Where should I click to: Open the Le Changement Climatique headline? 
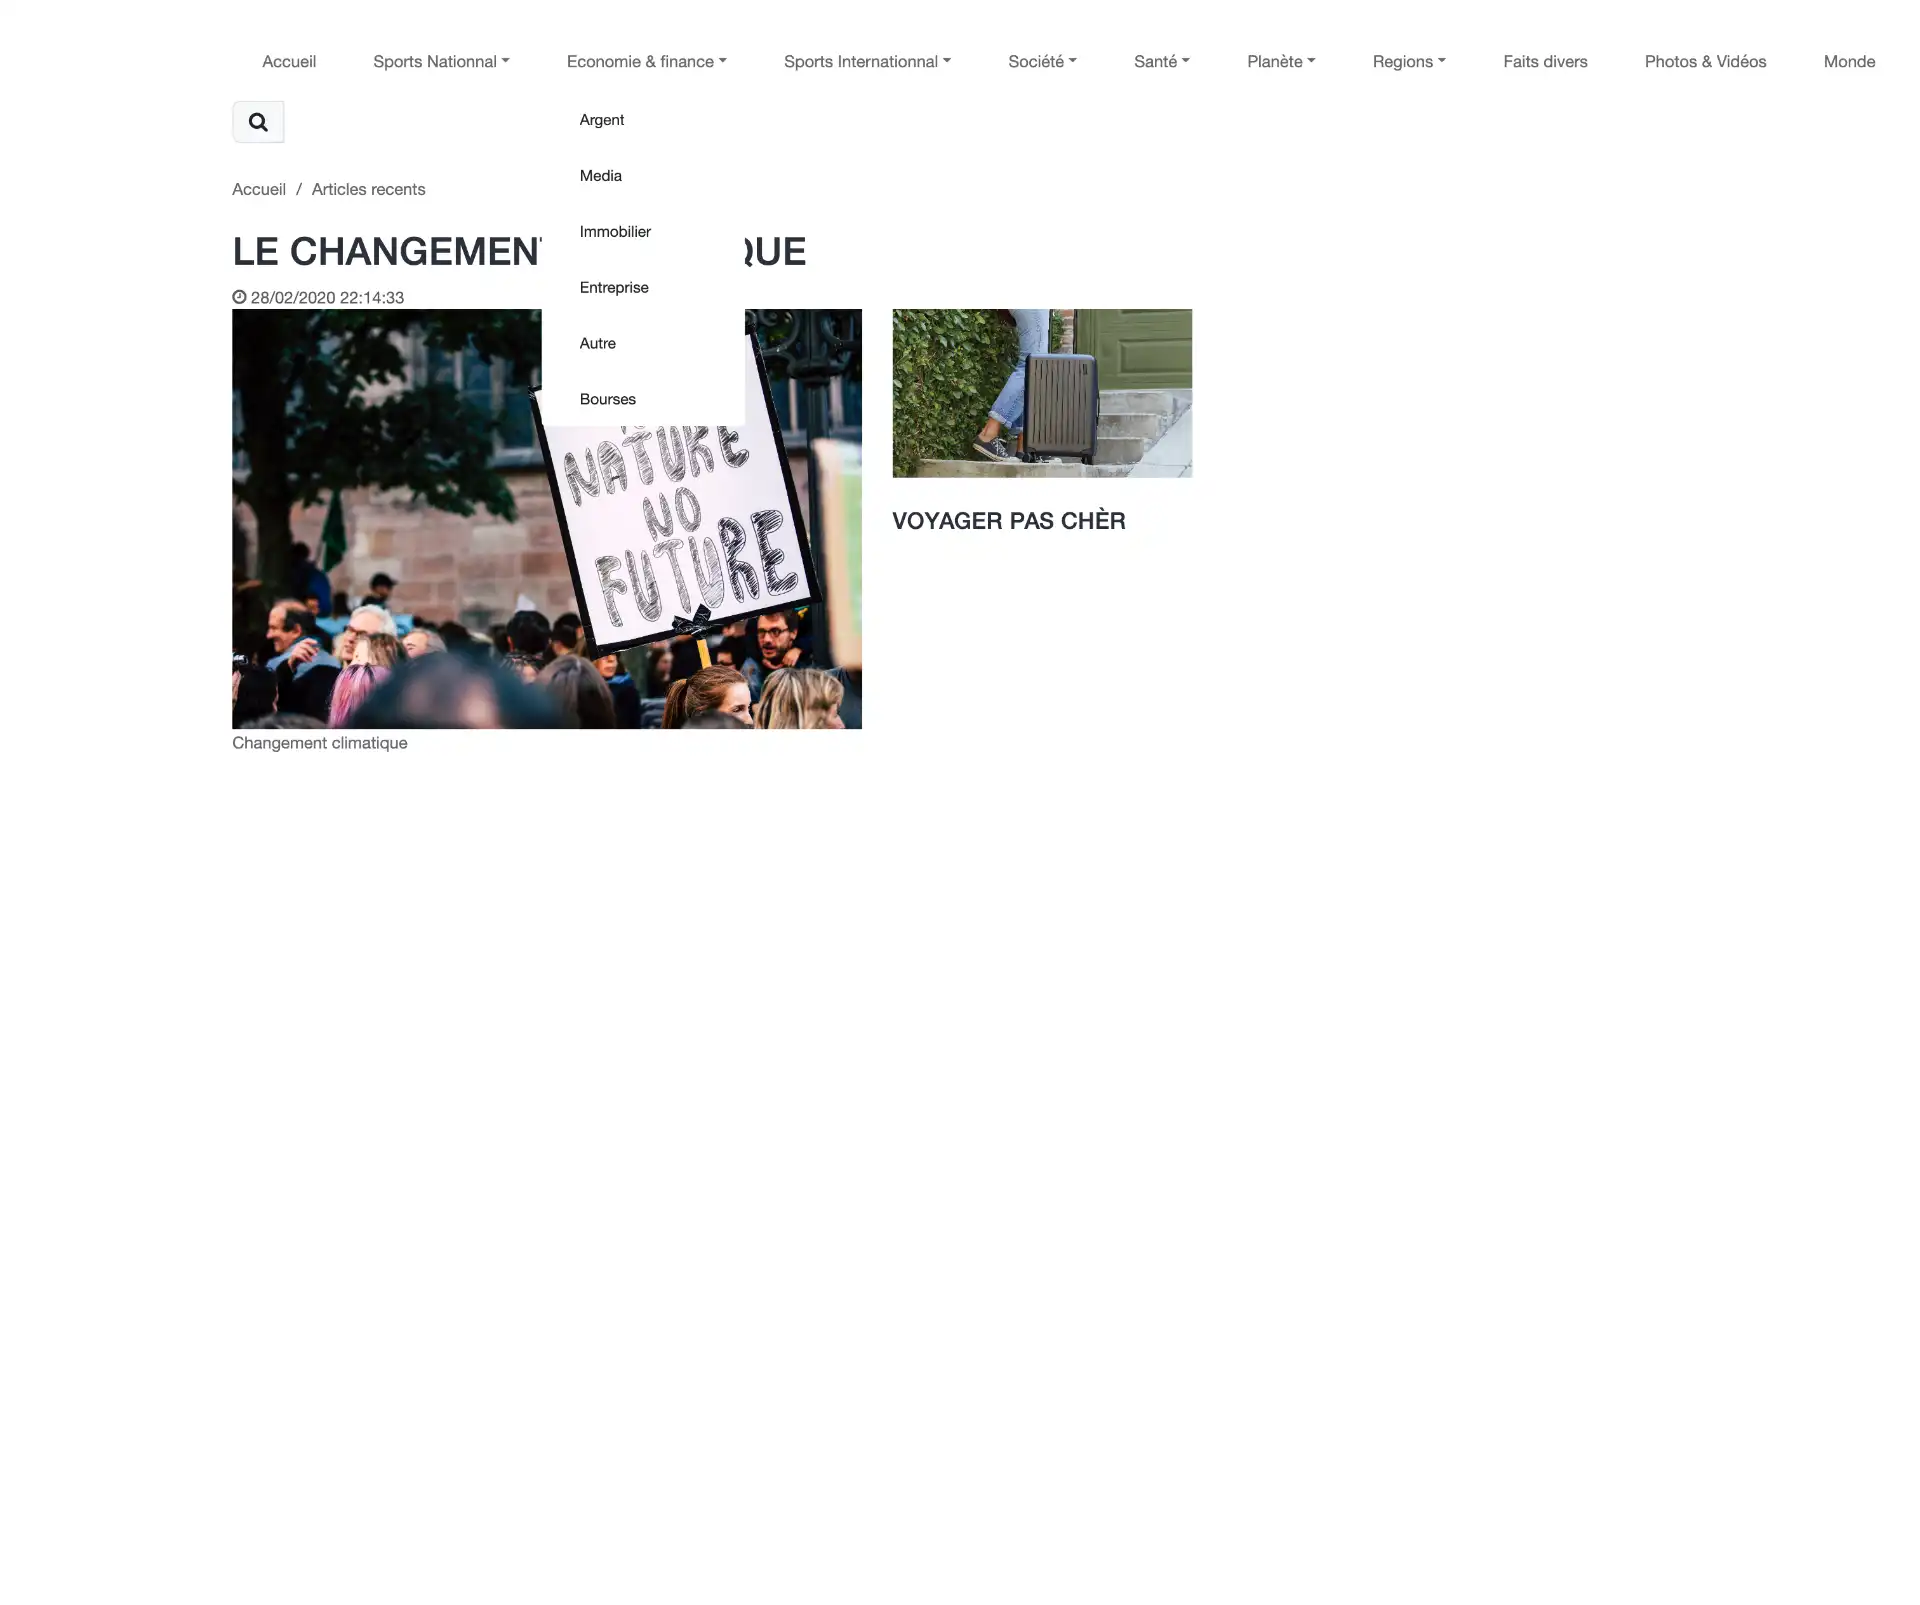(x=519, y=252)
